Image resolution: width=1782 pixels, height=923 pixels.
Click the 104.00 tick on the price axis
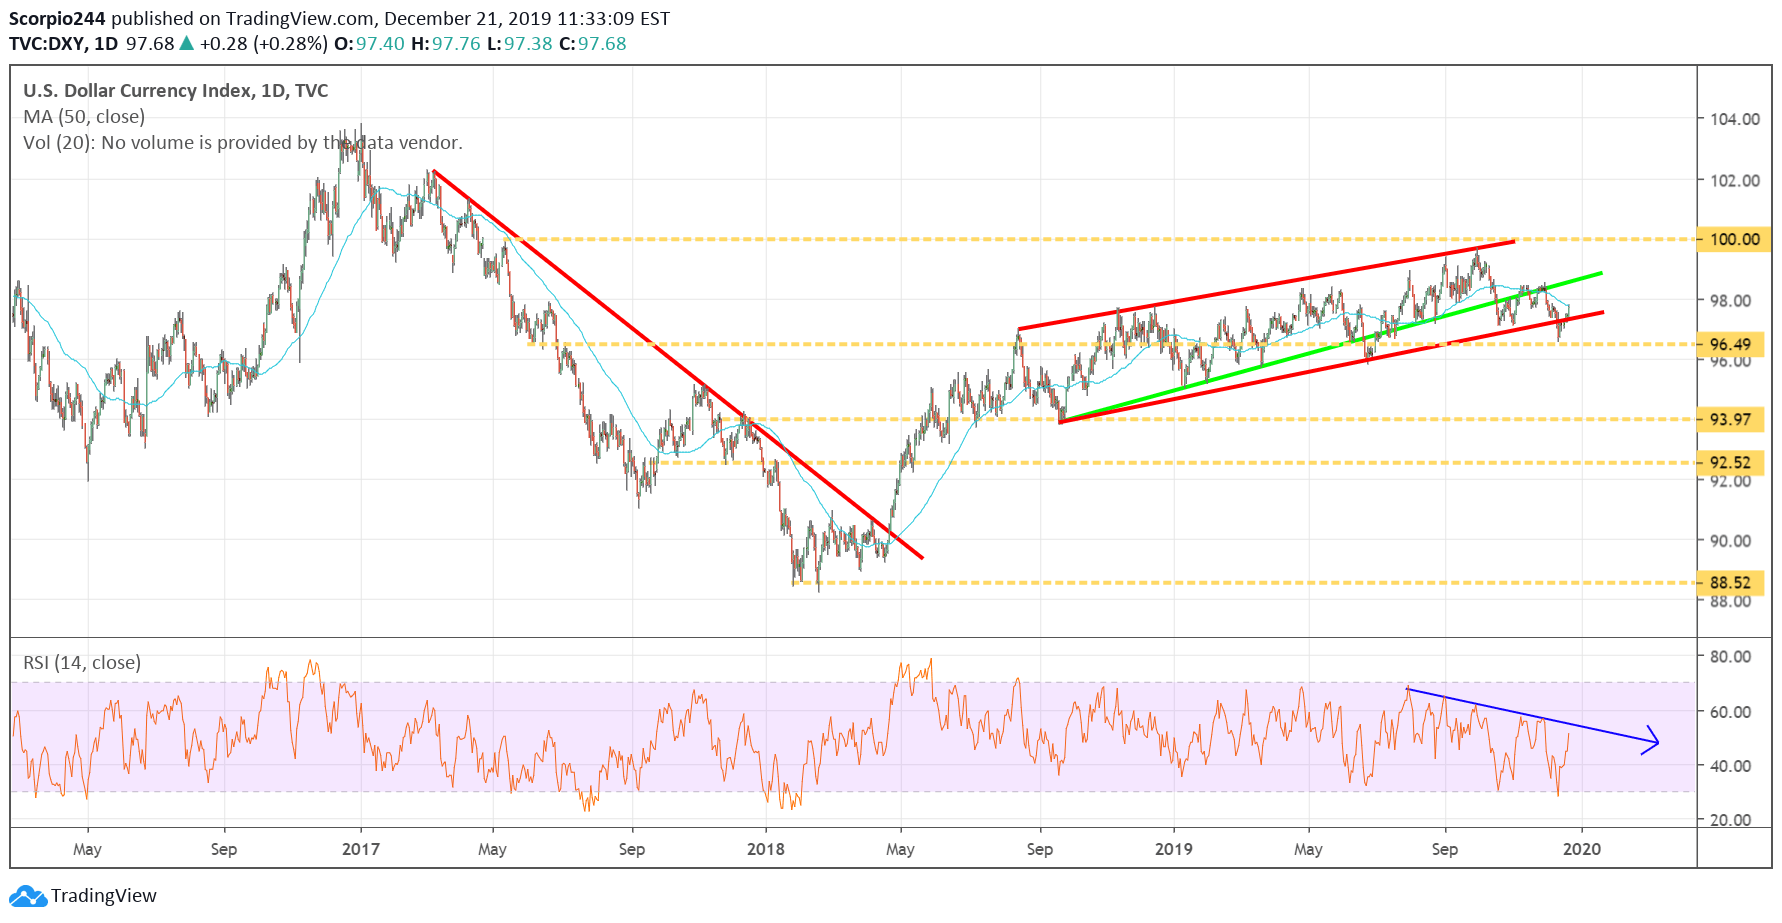pyautogui.click(x=1735, y=119)
